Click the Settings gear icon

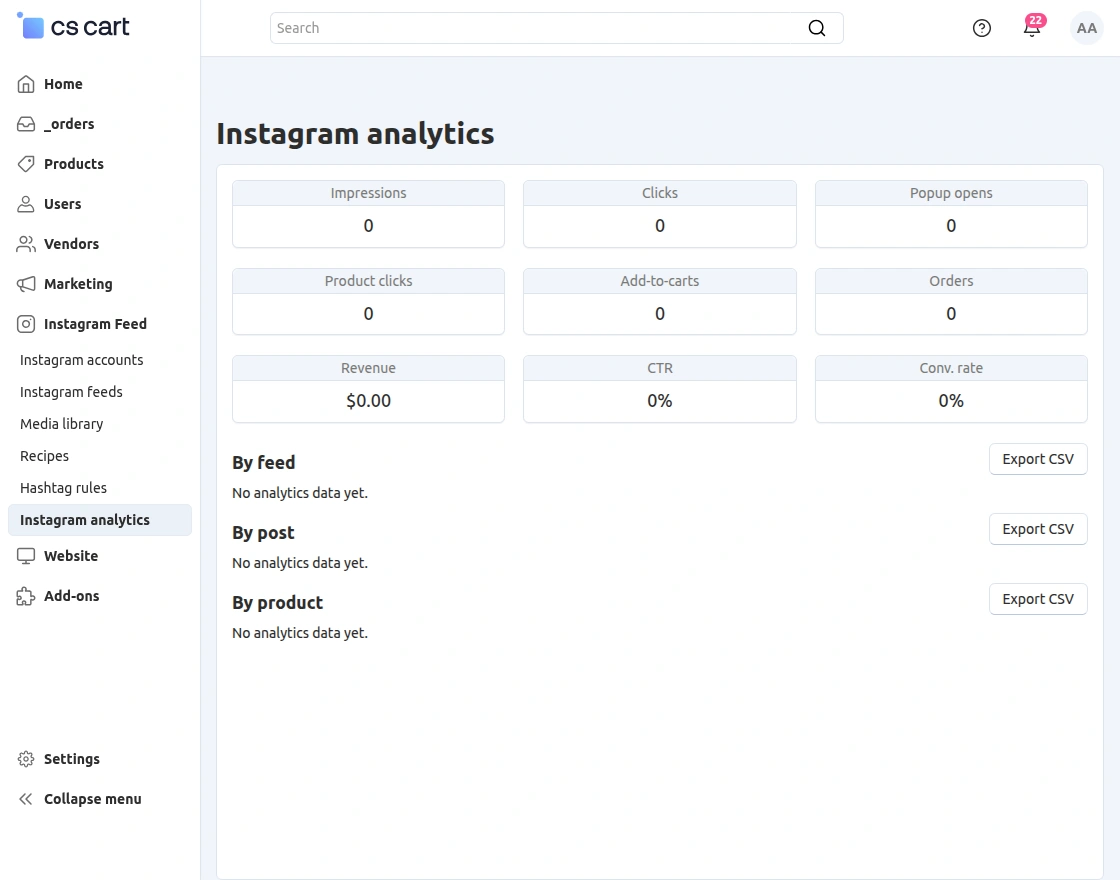[26, 759]
